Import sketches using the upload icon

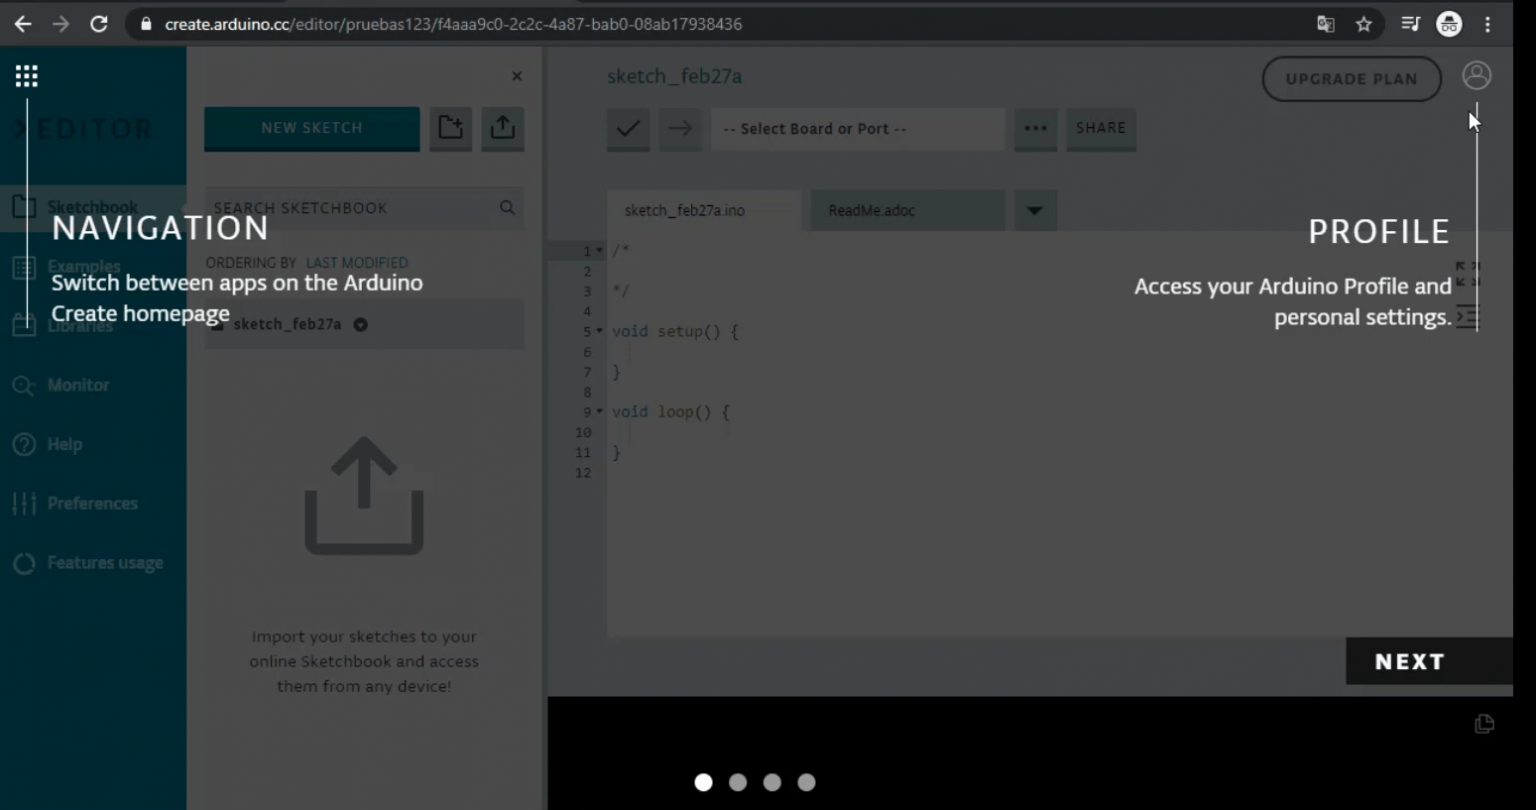[x=502, y=128]
